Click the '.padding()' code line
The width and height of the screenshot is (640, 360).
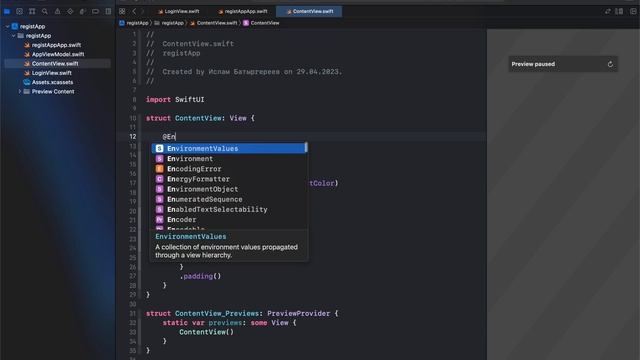pyautogui.click(x=200, y=276)
